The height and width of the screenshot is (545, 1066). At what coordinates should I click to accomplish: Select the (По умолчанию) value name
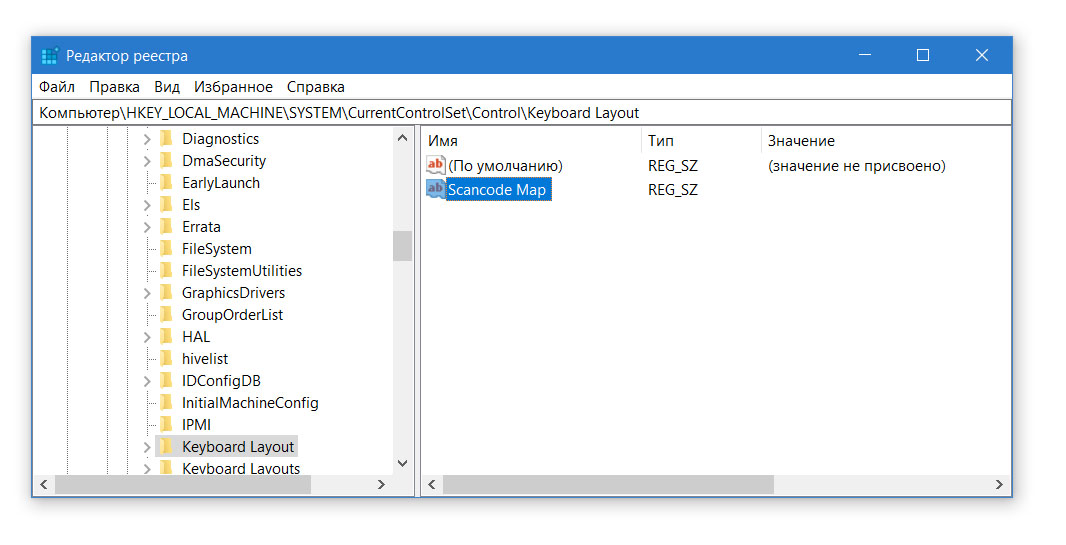click(x=505, y=166)
